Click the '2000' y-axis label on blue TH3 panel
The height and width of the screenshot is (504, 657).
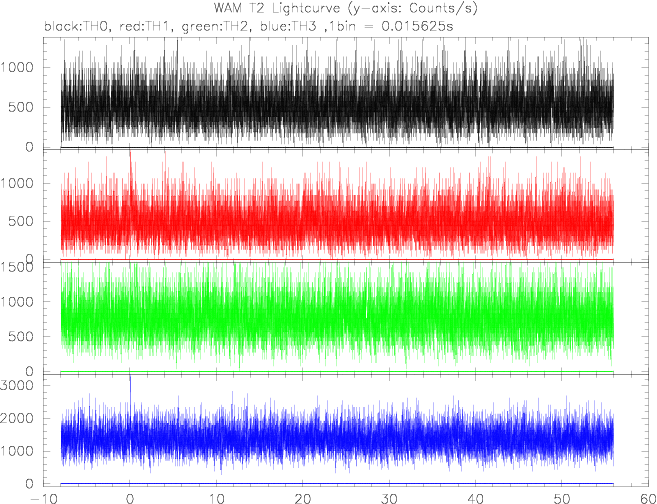click(x=17, y=418)
